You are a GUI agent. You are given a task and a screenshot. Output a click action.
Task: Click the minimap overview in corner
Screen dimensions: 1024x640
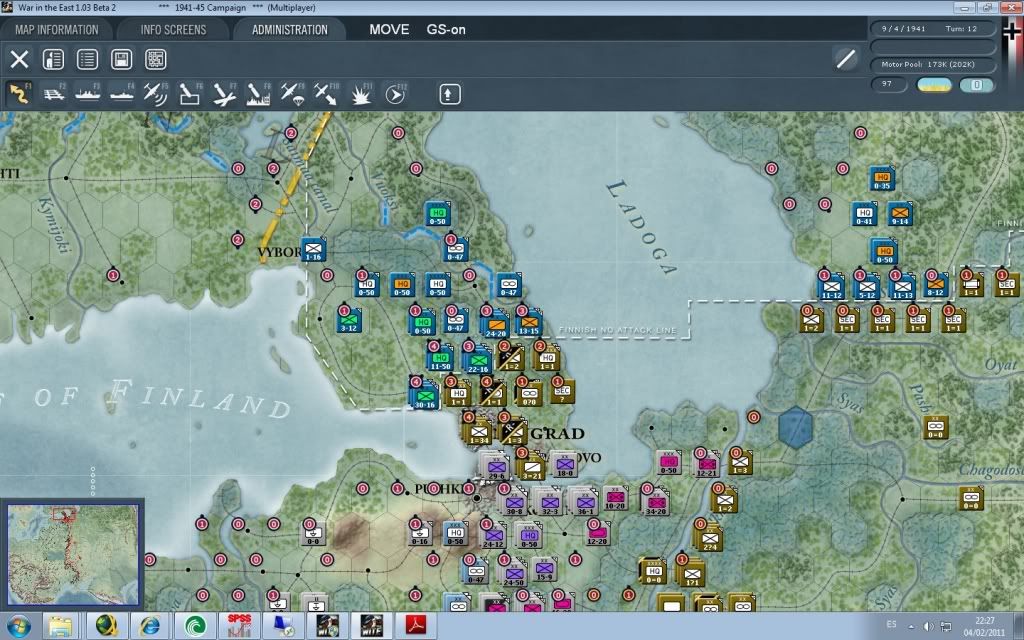point(72,554)
